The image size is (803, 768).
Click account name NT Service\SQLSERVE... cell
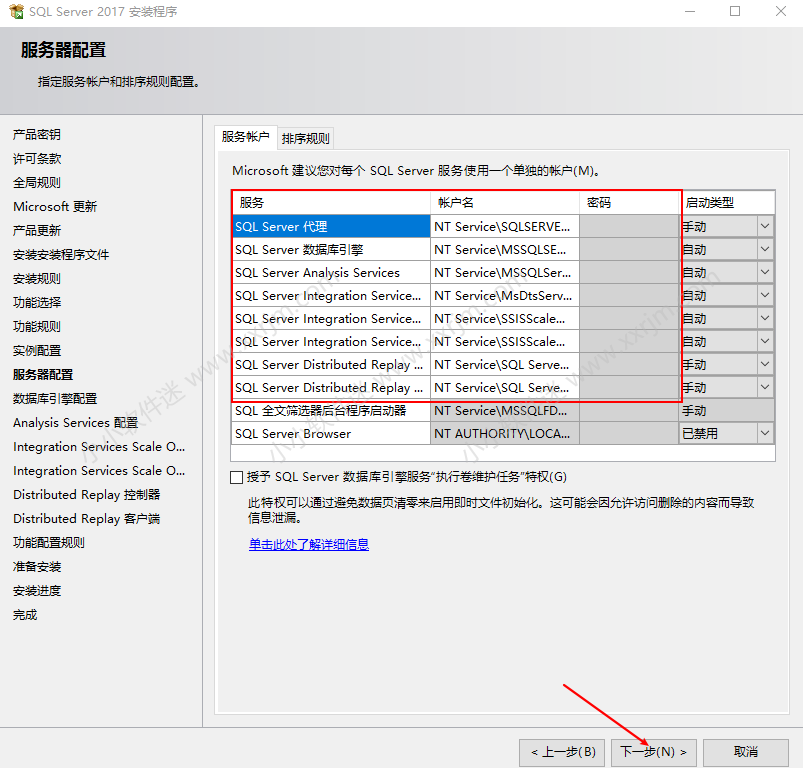[505, 226]
